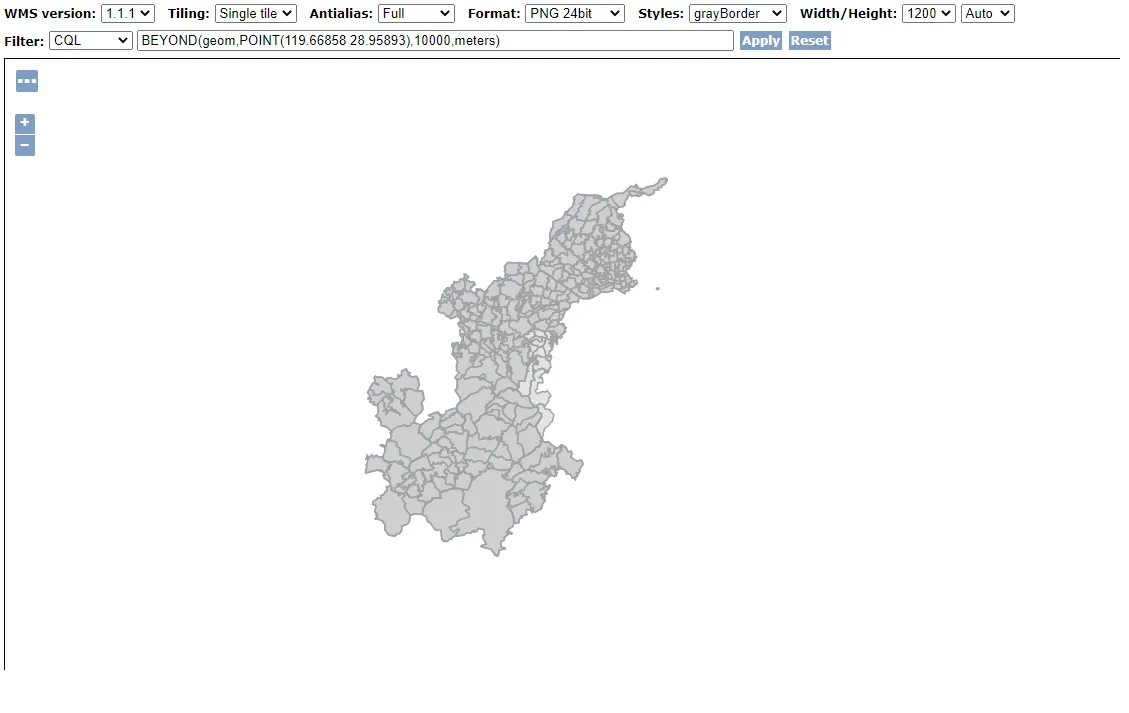This screenshot has width=1129, height=713.
Task: Open the WMS version dropdown
Action: point(128,14)
